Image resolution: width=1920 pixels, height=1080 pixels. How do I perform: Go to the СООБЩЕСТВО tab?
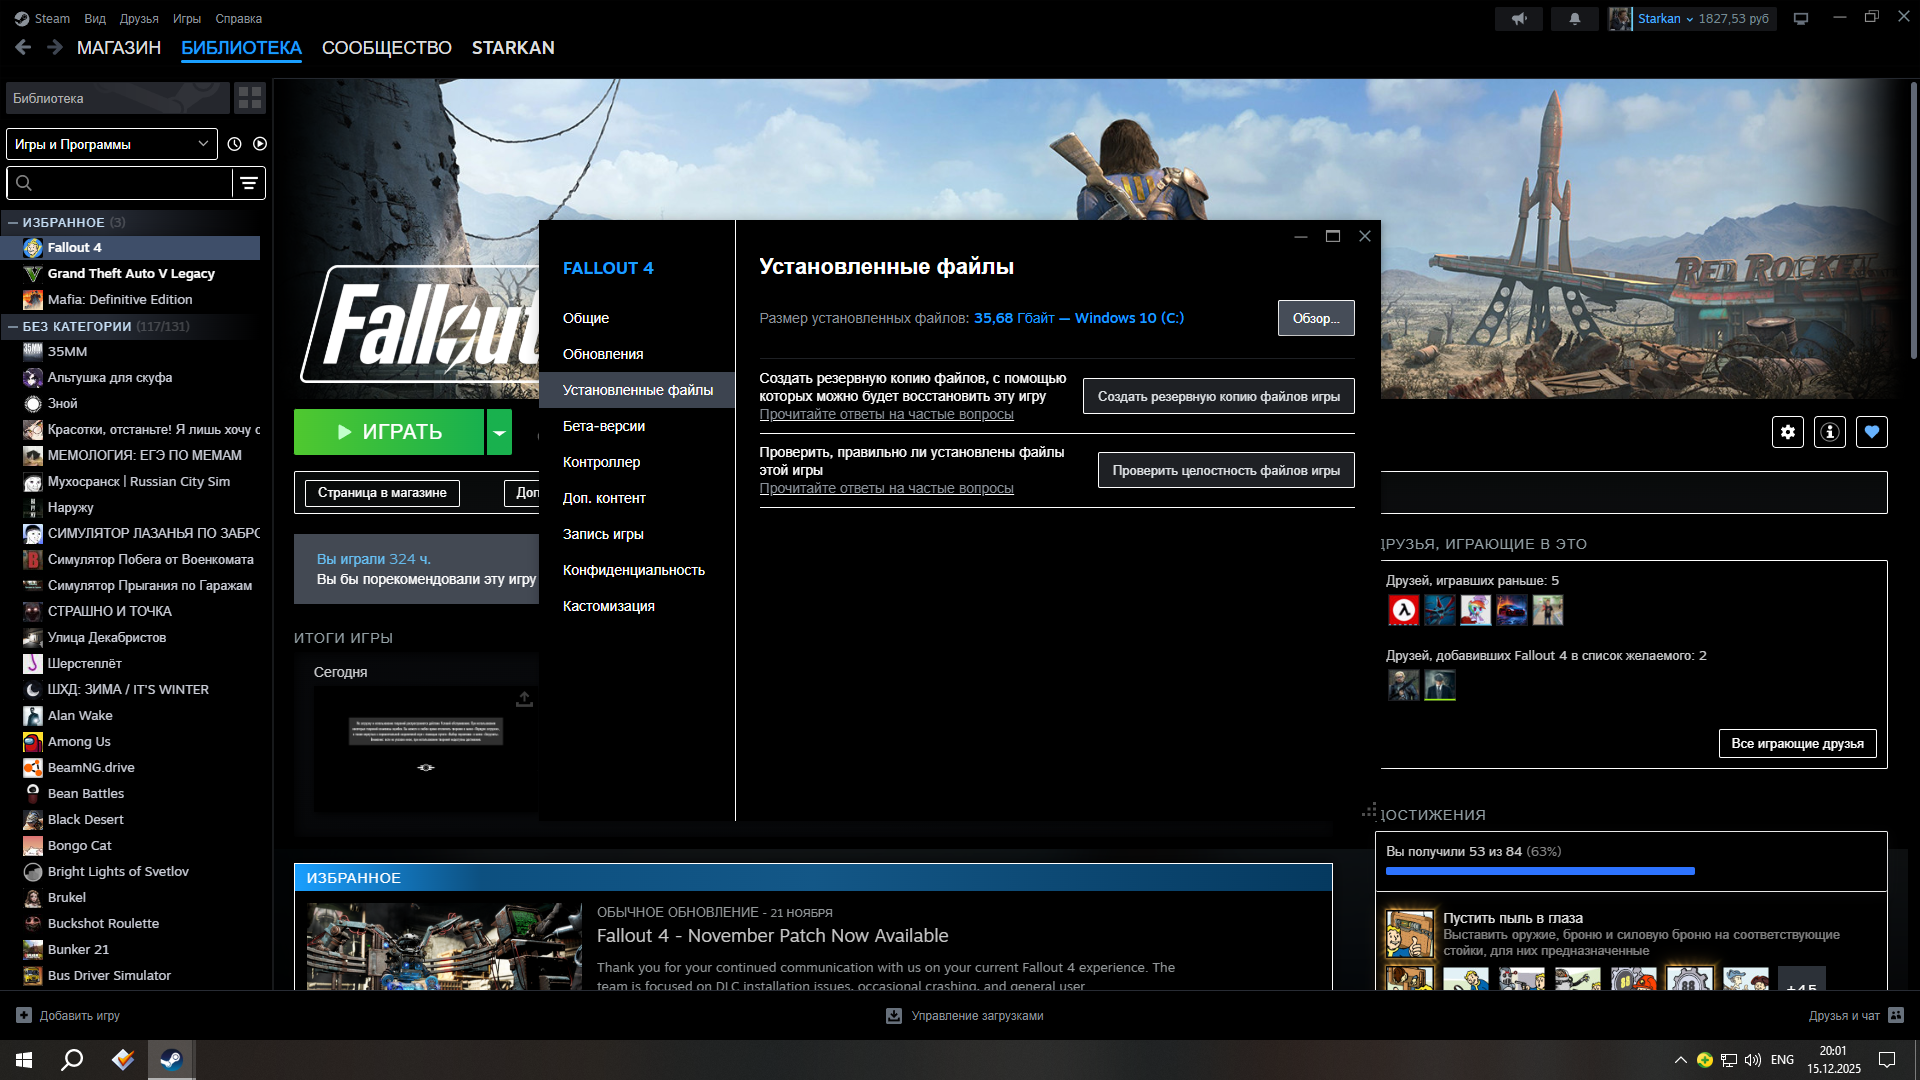tap(387, 48)
